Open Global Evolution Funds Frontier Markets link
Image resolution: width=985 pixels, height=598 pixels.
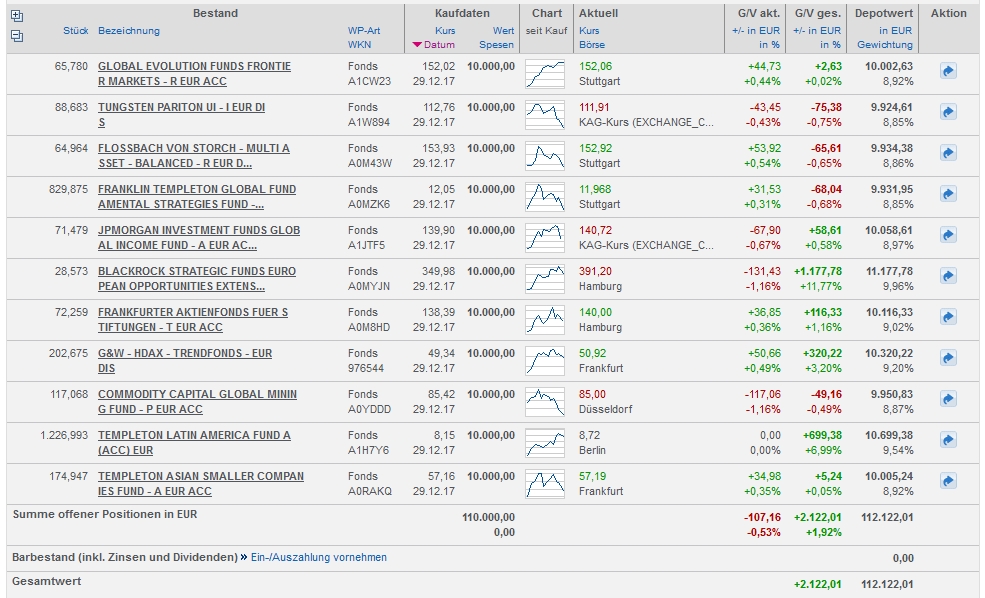point(194,73)
